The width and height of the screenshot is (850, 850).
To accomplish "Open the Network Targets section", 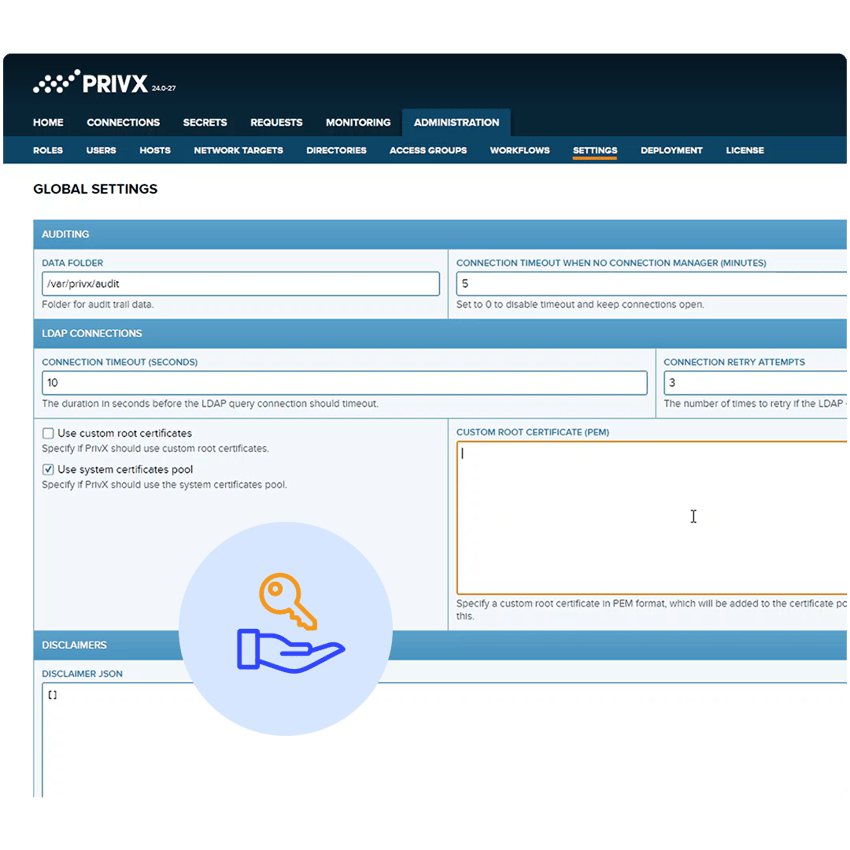I will 238,150.
